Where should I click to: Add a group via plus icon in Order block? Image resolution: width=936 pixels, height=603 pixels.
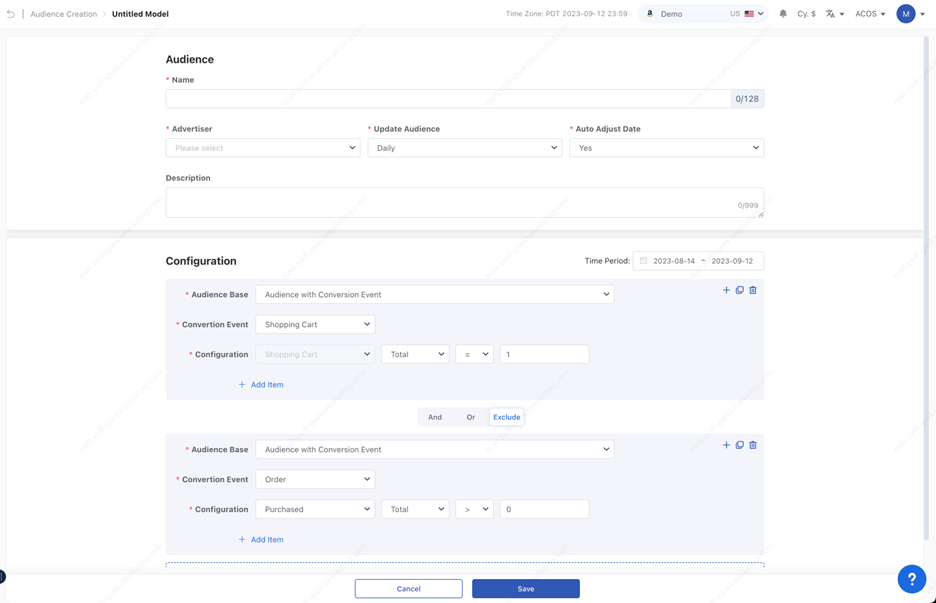point(726,445)
